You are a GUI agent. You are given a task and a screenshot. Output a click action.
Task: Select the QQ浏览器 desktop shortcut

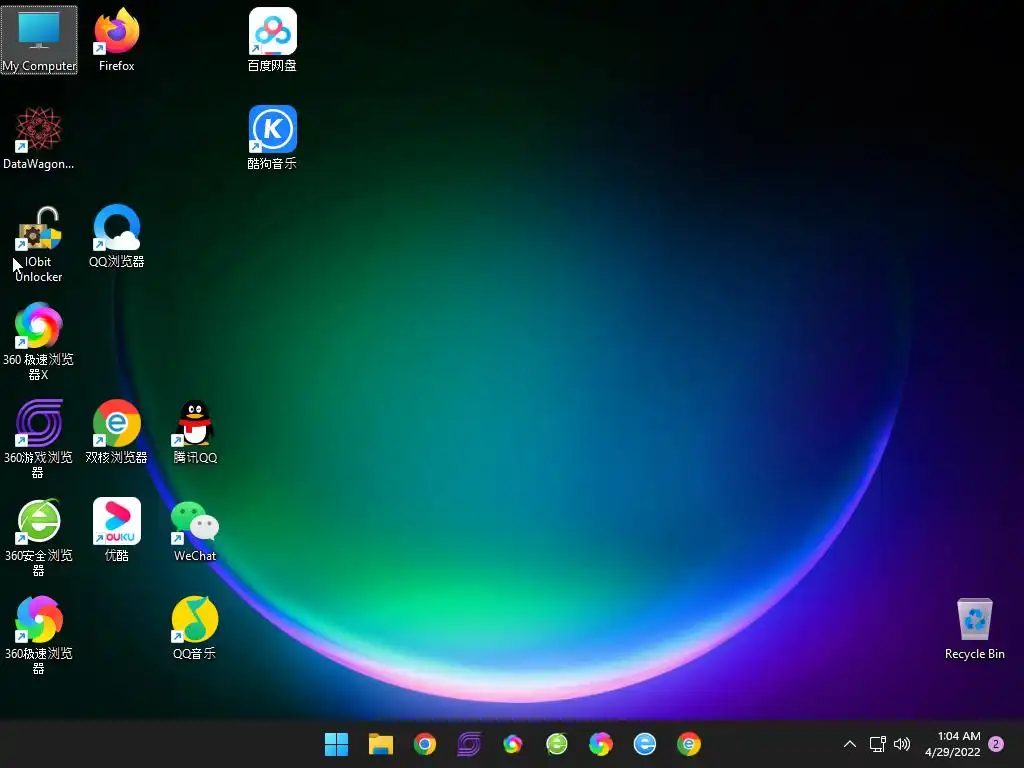(x=117, y=236)
